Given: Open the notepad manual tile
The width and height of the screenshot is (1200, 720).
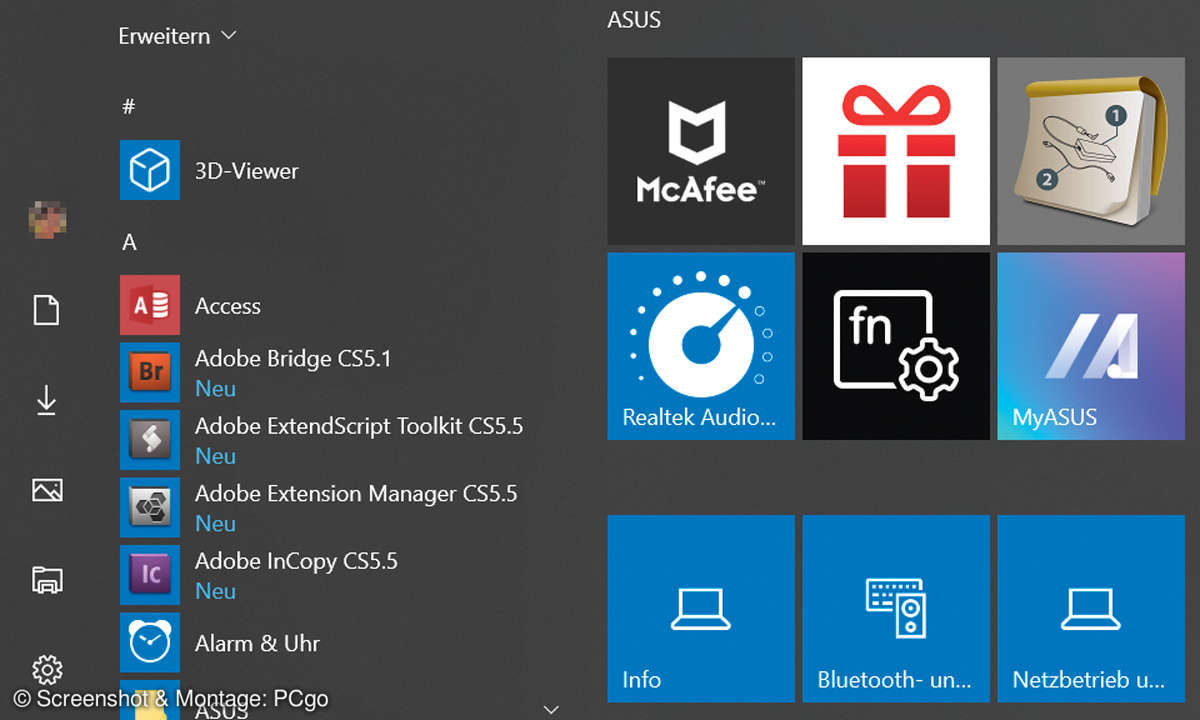Looking at the screenshot, I should (1091, 151).
